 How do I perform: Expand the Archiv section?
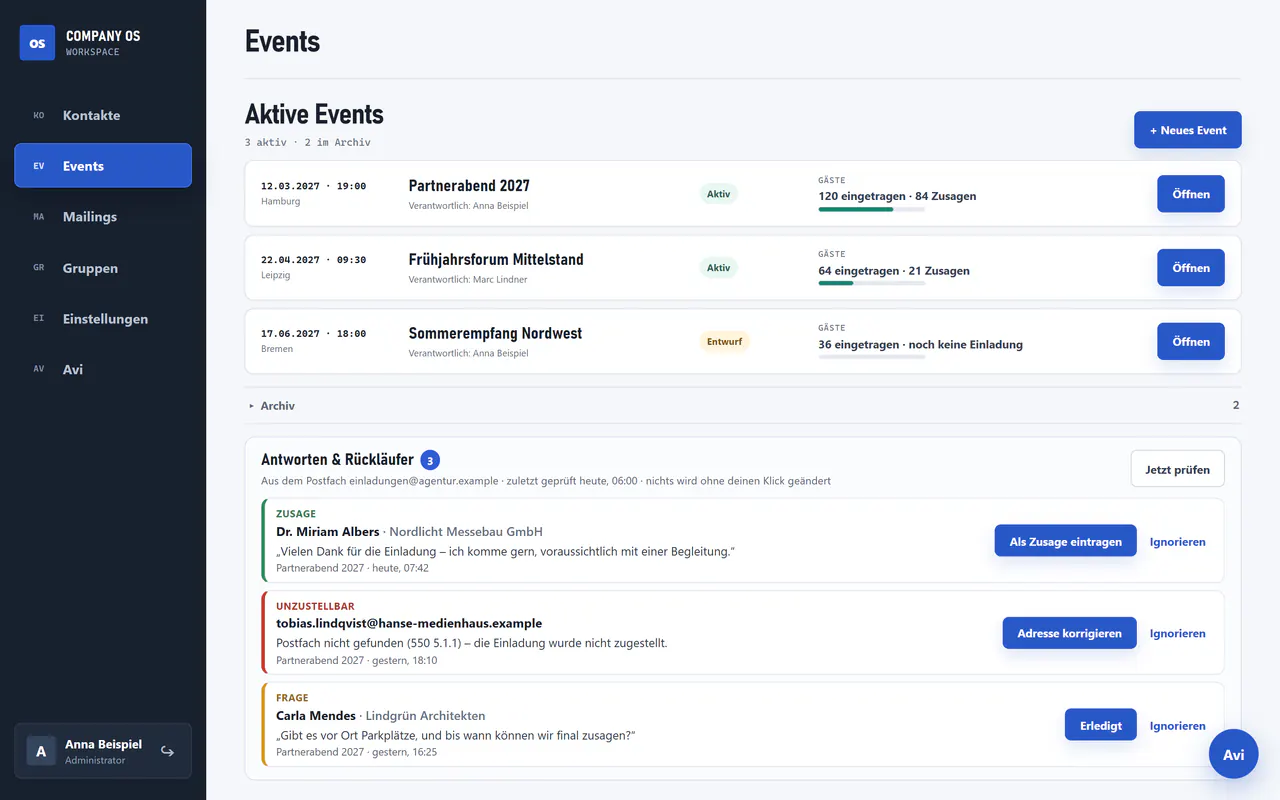[743, 405]
